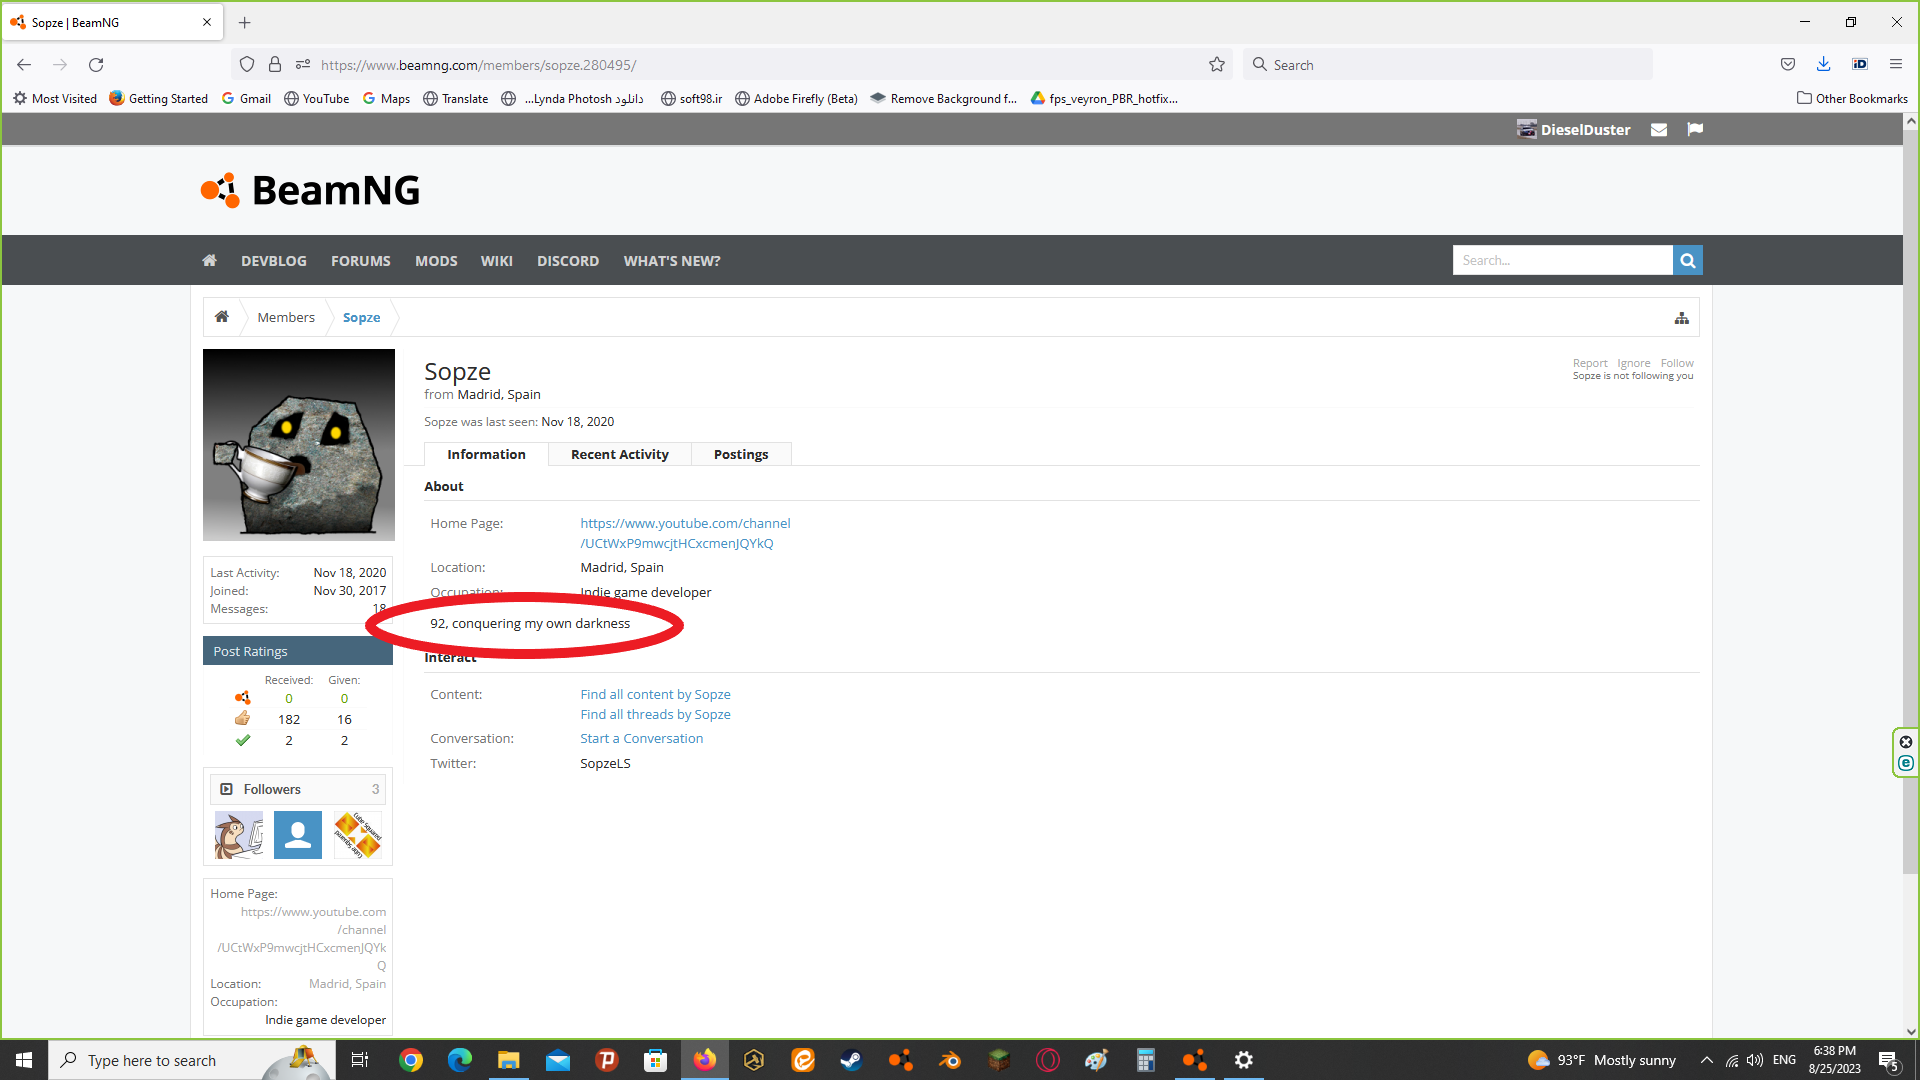The height and width of the screenshot is (1080, 1920).
Task: Click the BeamNG forum search field
Action: pos(1562,261)
